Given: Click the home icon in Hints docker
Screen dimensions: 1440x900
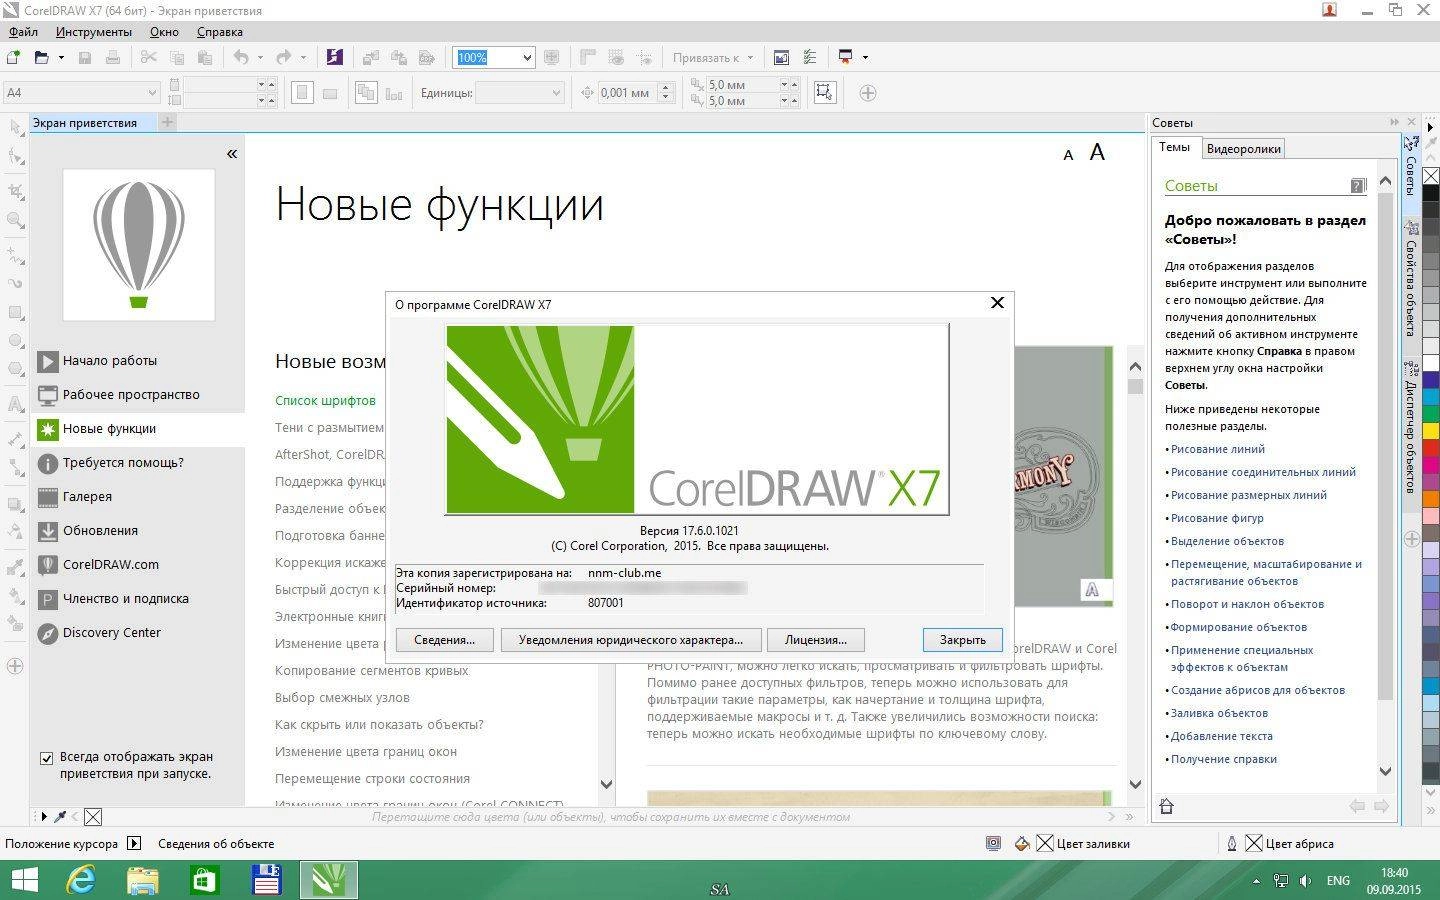Looking at the screenshot, I should (1166, 806).
